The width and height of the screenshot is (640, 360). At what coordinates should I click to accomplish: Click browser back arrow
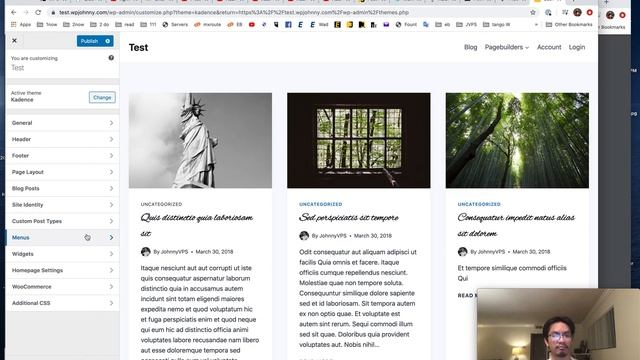point(13,12)
